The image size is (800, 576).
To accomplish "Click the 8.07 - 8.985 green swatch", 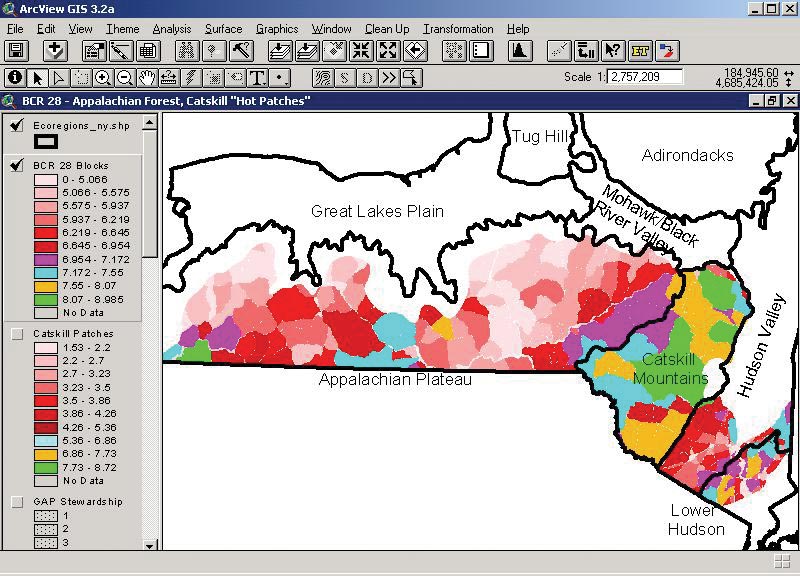I will pos(46,299).
